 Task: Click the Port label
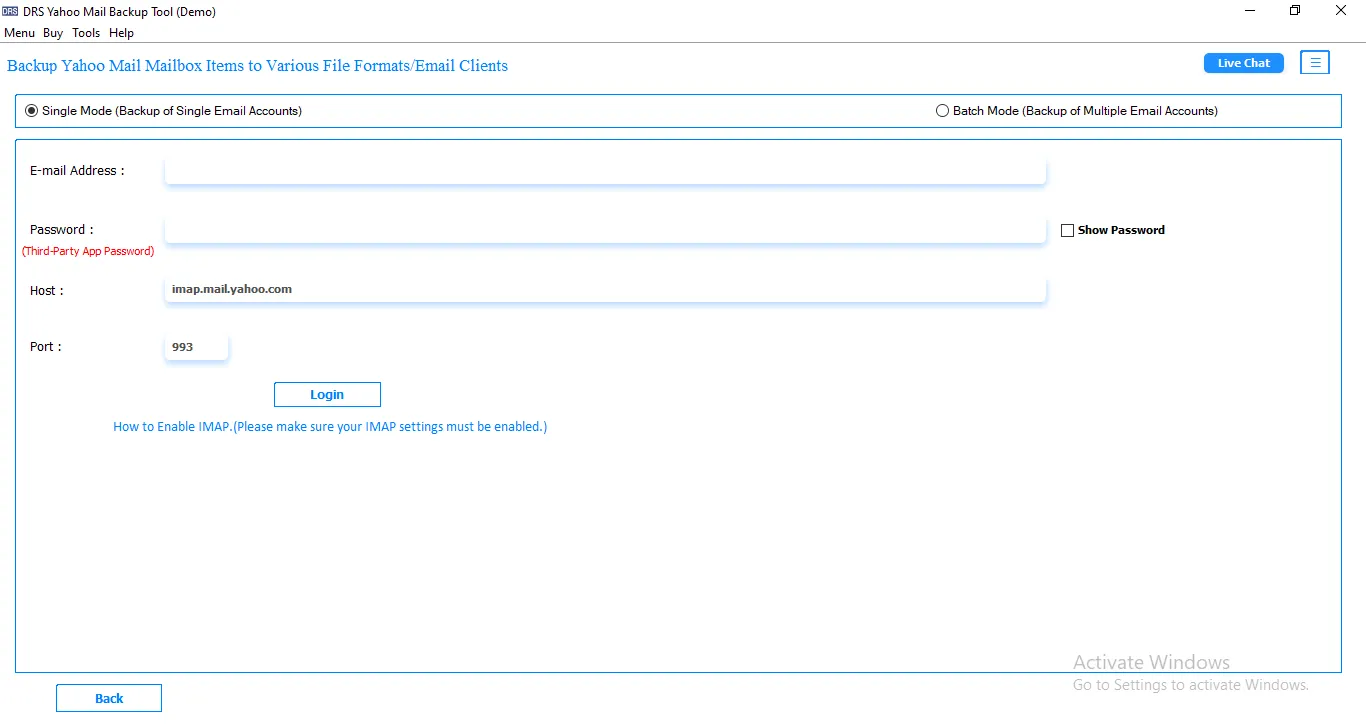tap(45, 347)
